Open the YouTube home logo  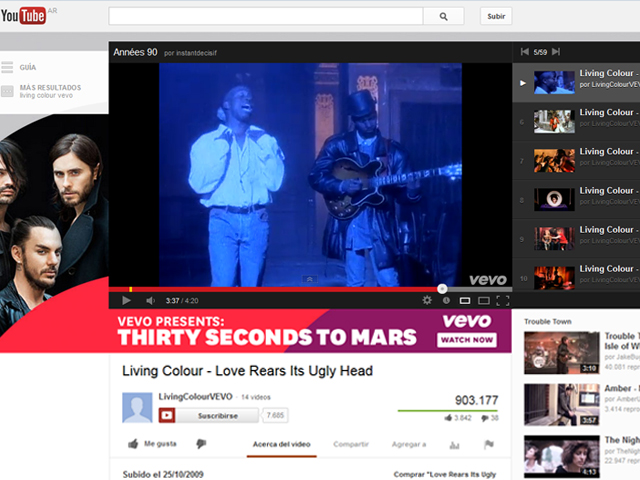[23, 16]
